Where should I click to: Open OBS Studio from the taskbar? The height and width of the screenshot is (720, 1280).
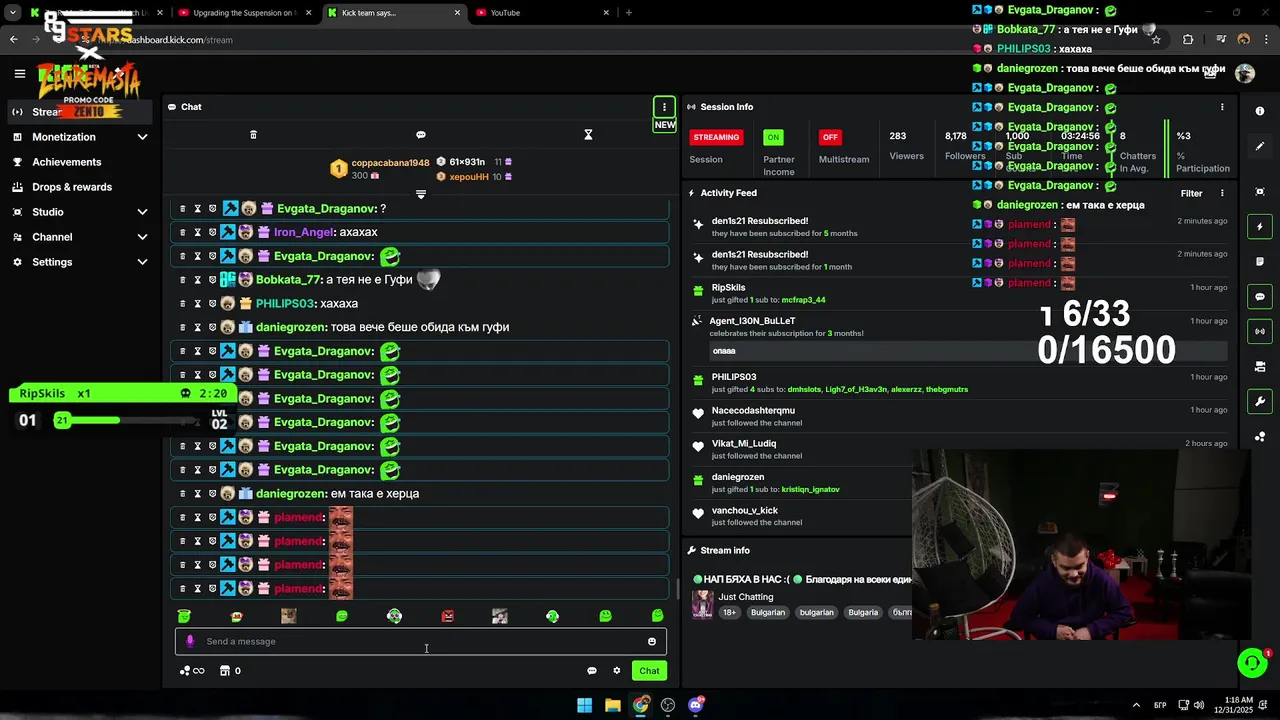pos(668,705)
